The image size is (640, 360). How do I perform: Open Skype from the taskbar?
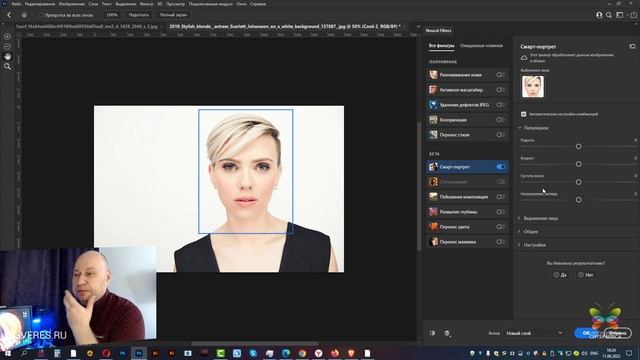click(253, 353)
